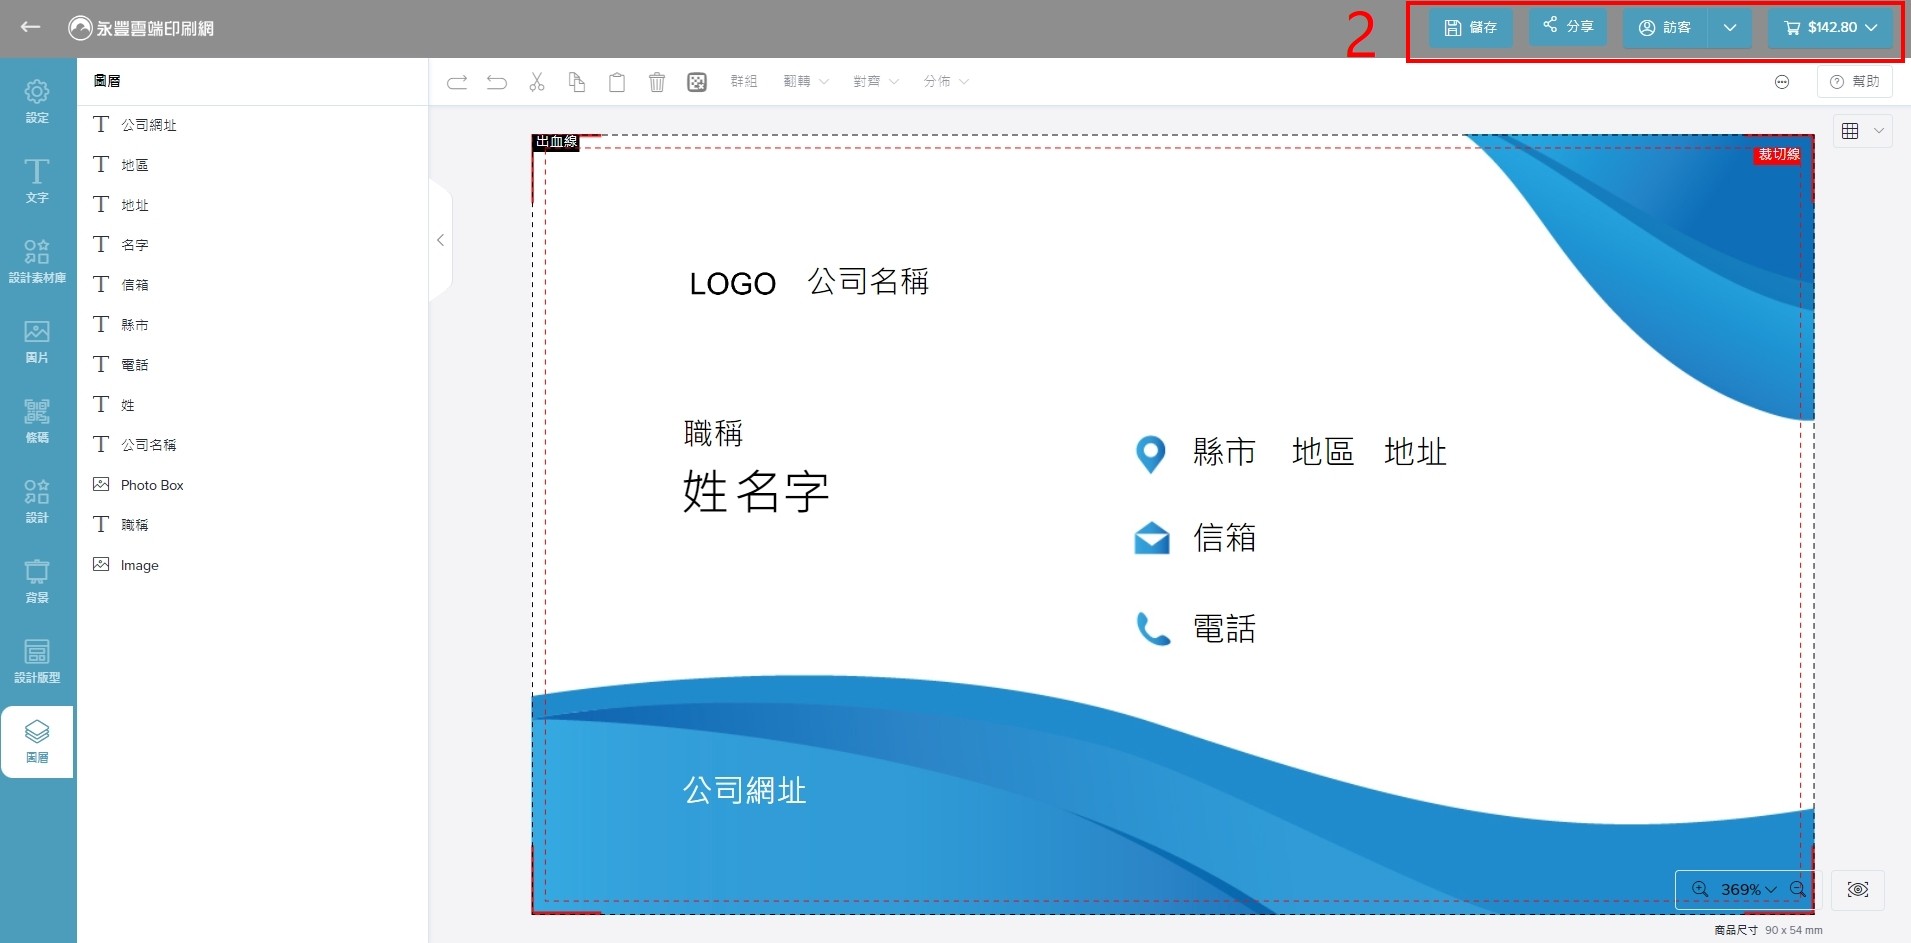Click the 分享 share button

[1567, 26]
